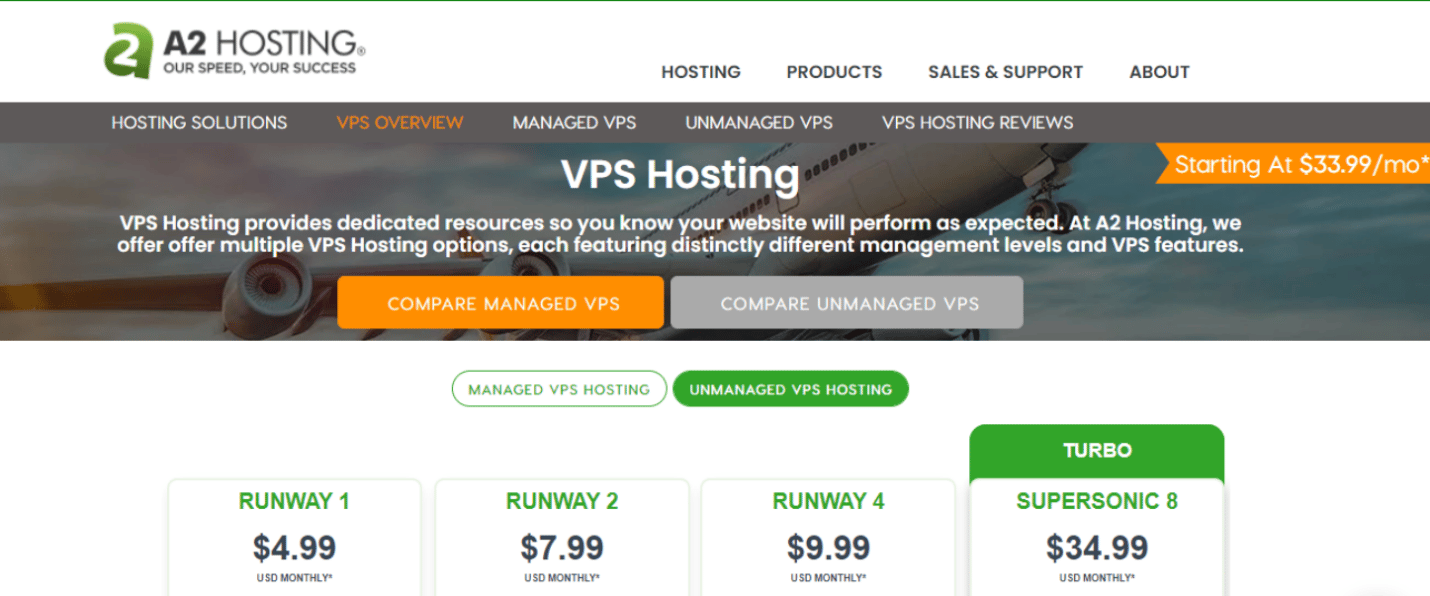View VPS Hosting Reviews
The image size is (1430, 596).
pos(977,123)
